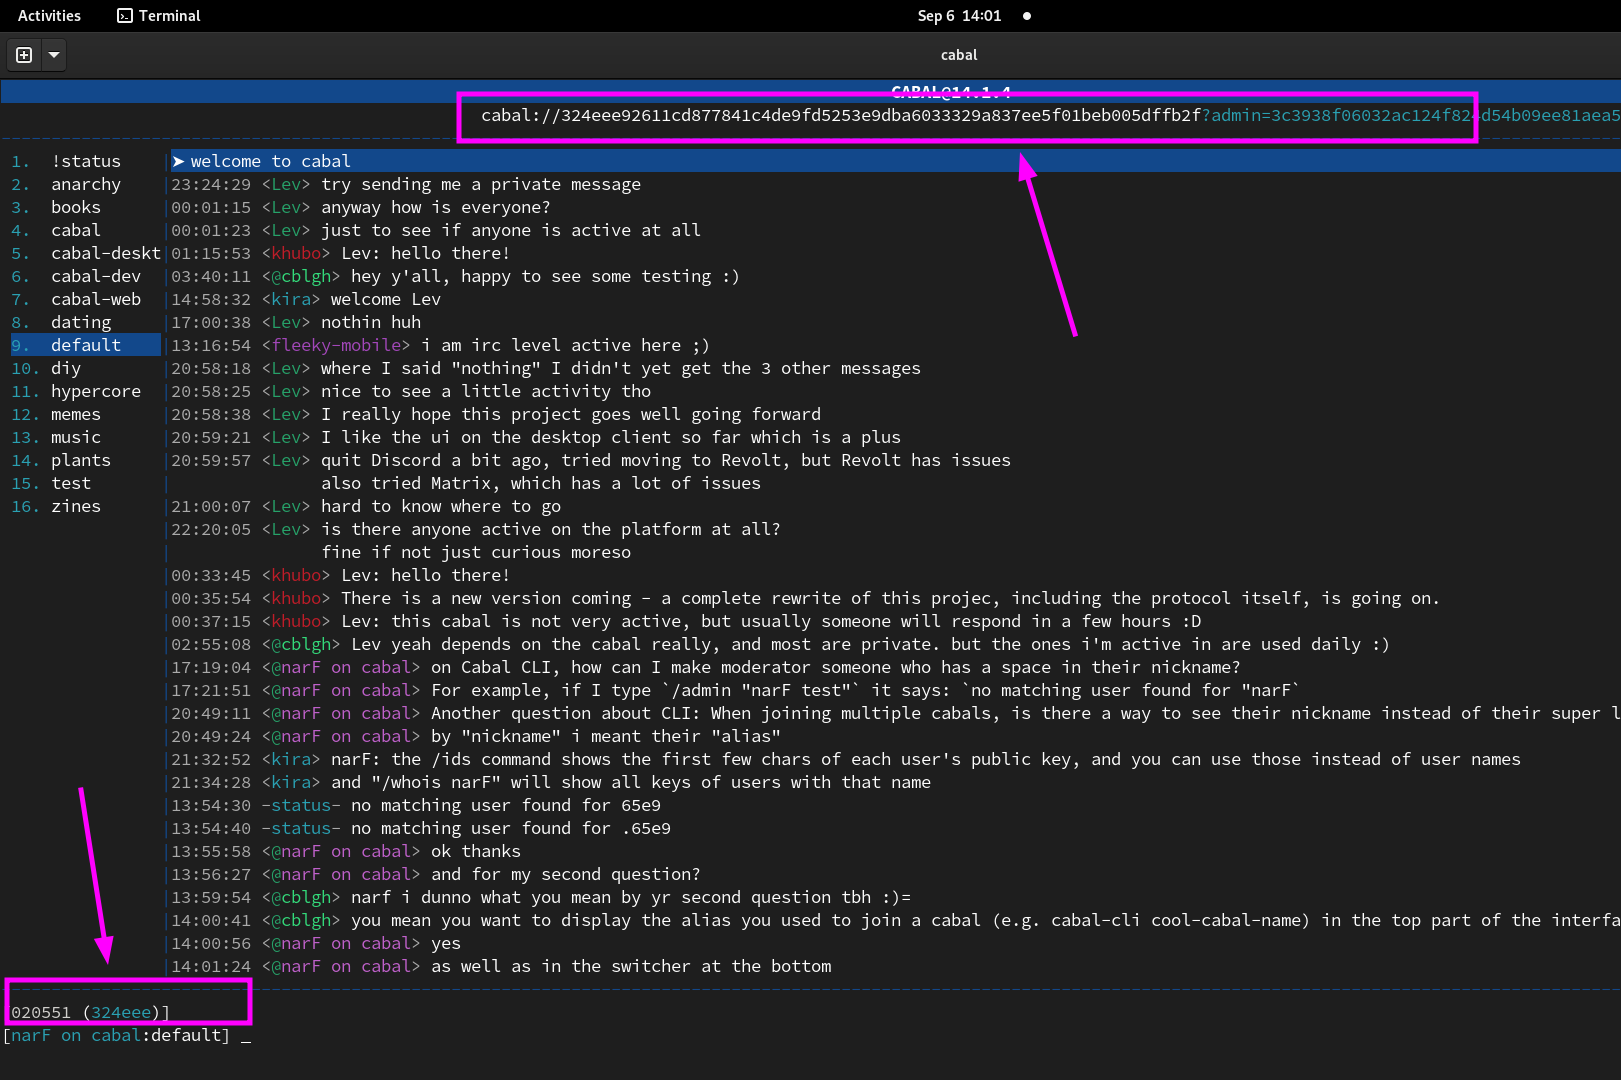Viewport: 1621px width, 1080px height.
Task: Switch to the cabal-dev channel
Action: 85,276
